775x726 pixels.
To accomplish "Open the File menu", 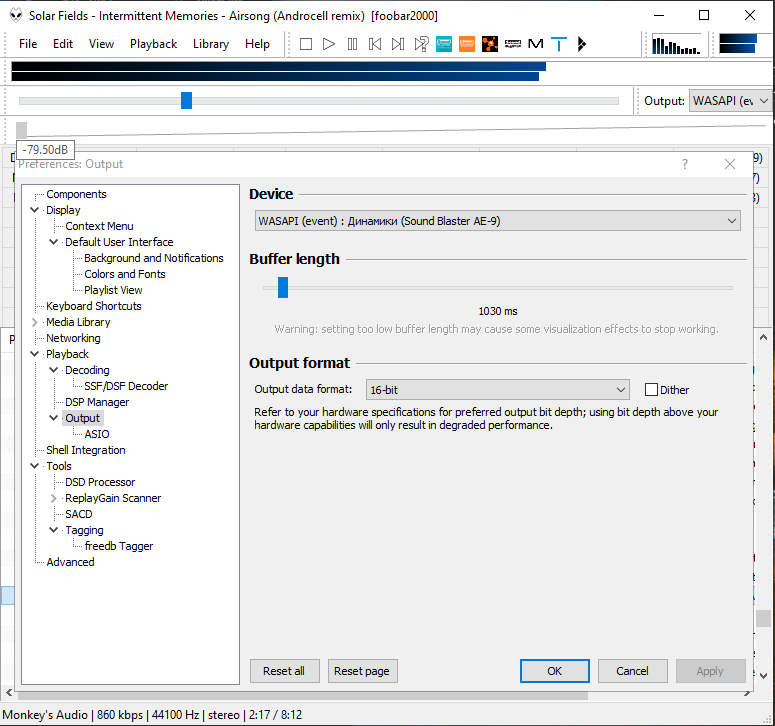I will (x=28, y=44).
